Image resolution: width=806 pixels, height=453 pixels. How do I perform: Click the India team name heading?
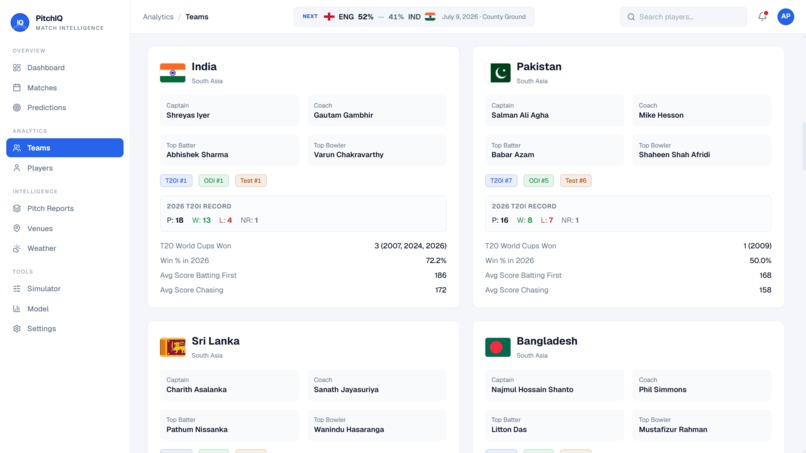[204, 67]
